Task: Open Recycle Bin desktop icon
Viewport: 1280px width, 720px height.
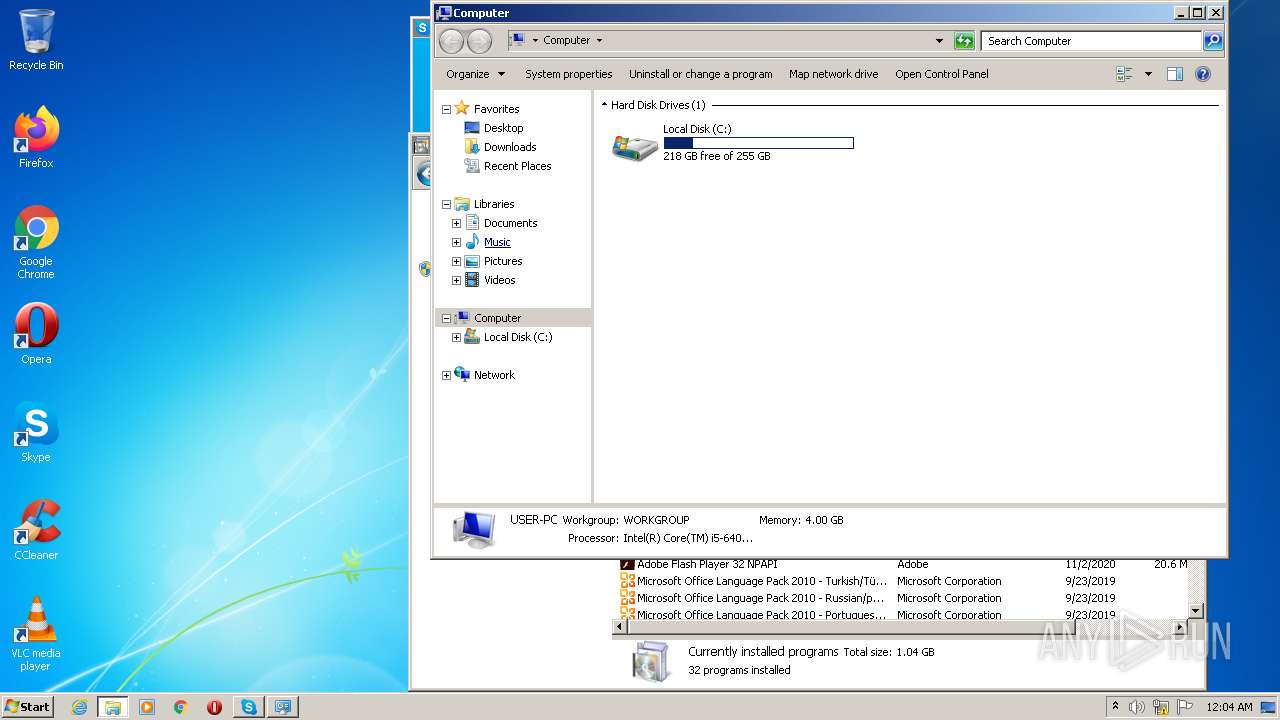Action: 36,40
